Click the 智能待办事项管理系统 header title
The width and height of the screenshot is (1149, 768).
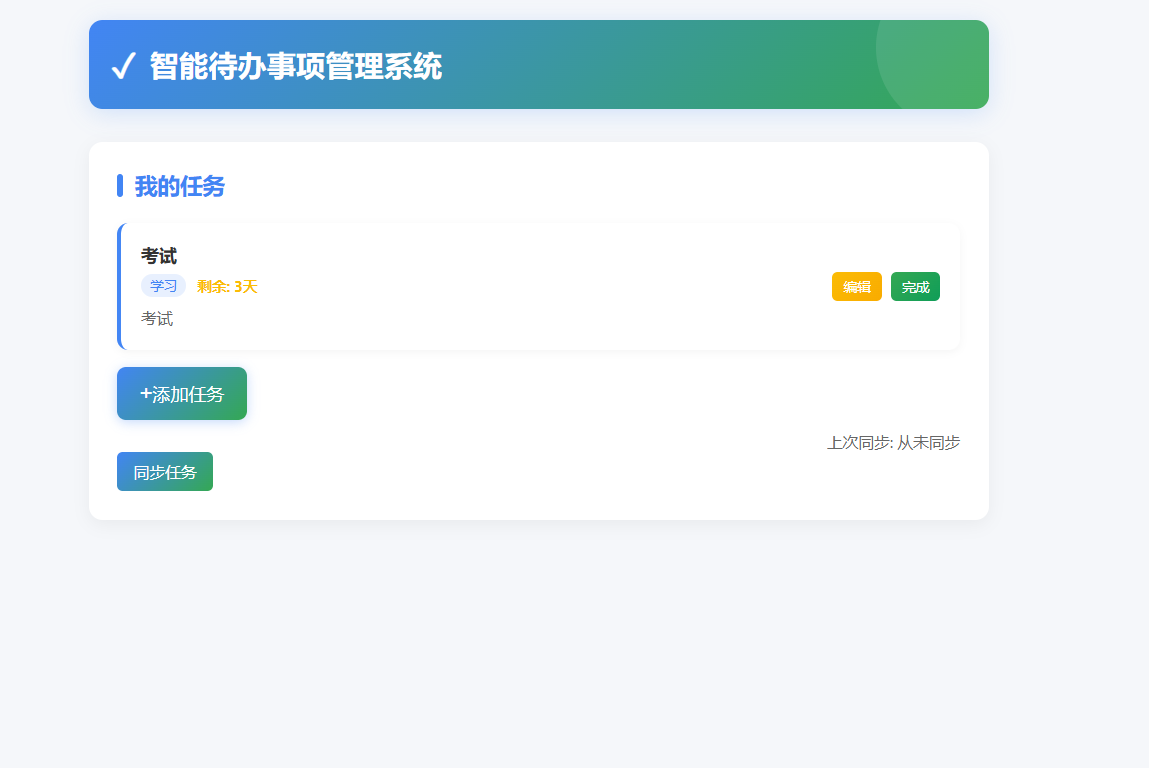click(295, 66)
